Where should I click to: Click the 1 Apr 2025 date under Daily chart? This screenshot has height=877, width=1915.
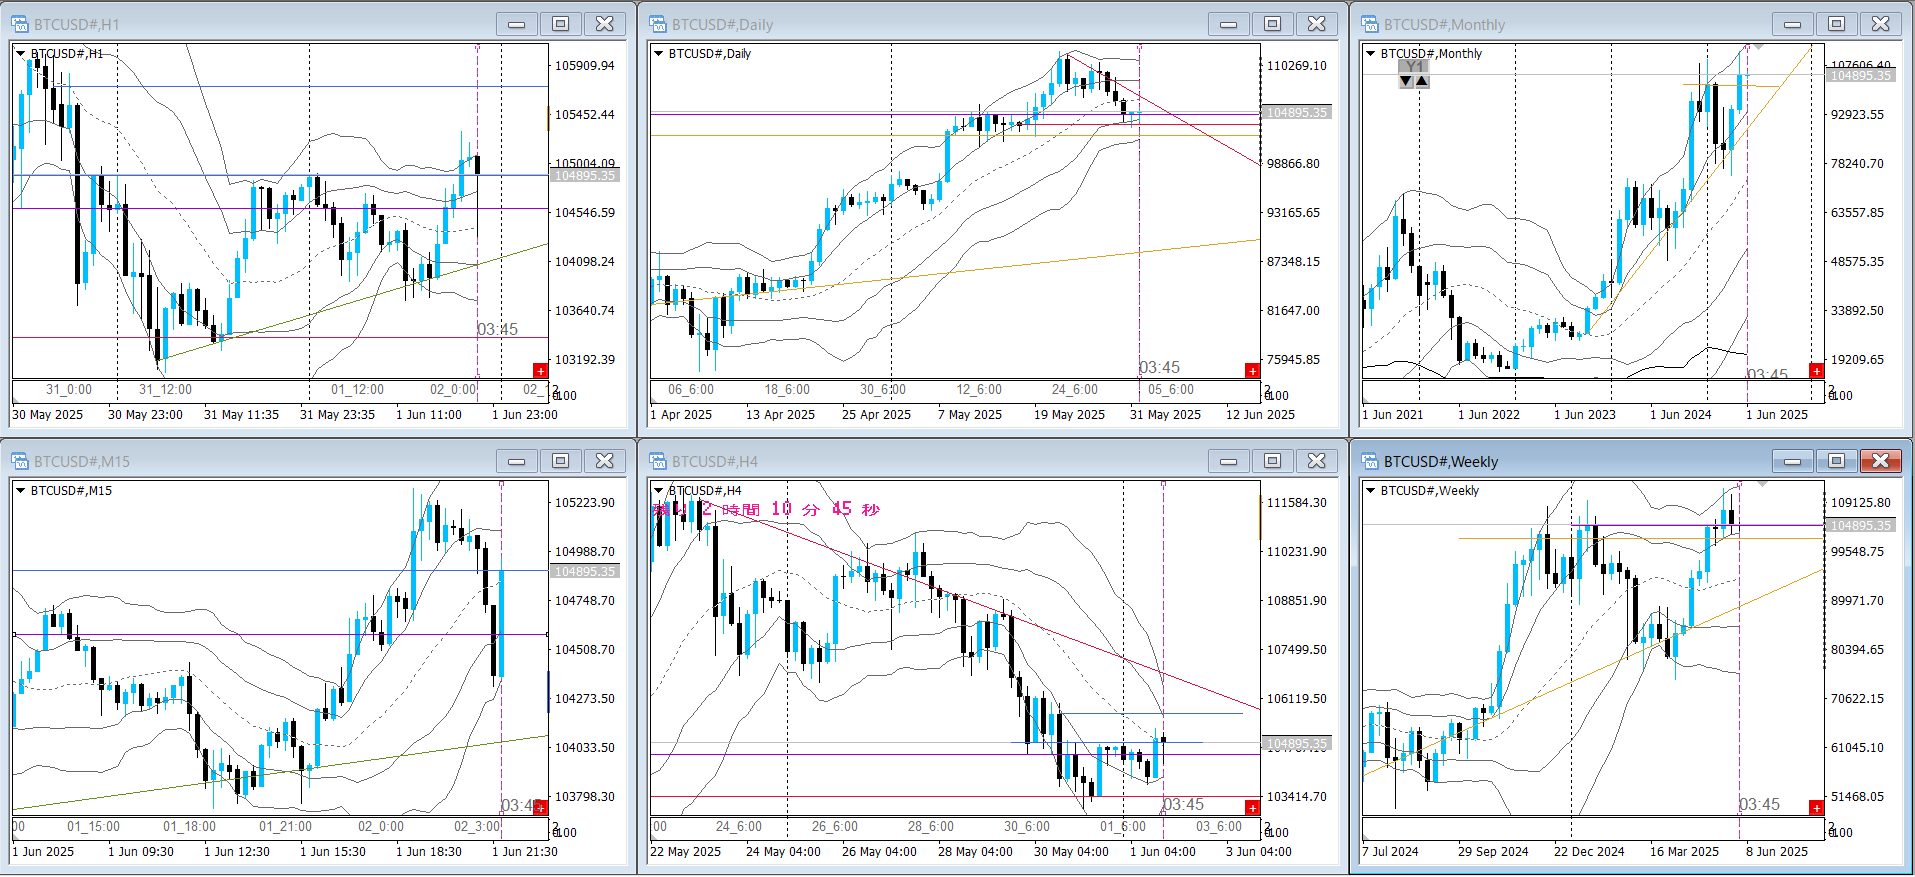681,415
